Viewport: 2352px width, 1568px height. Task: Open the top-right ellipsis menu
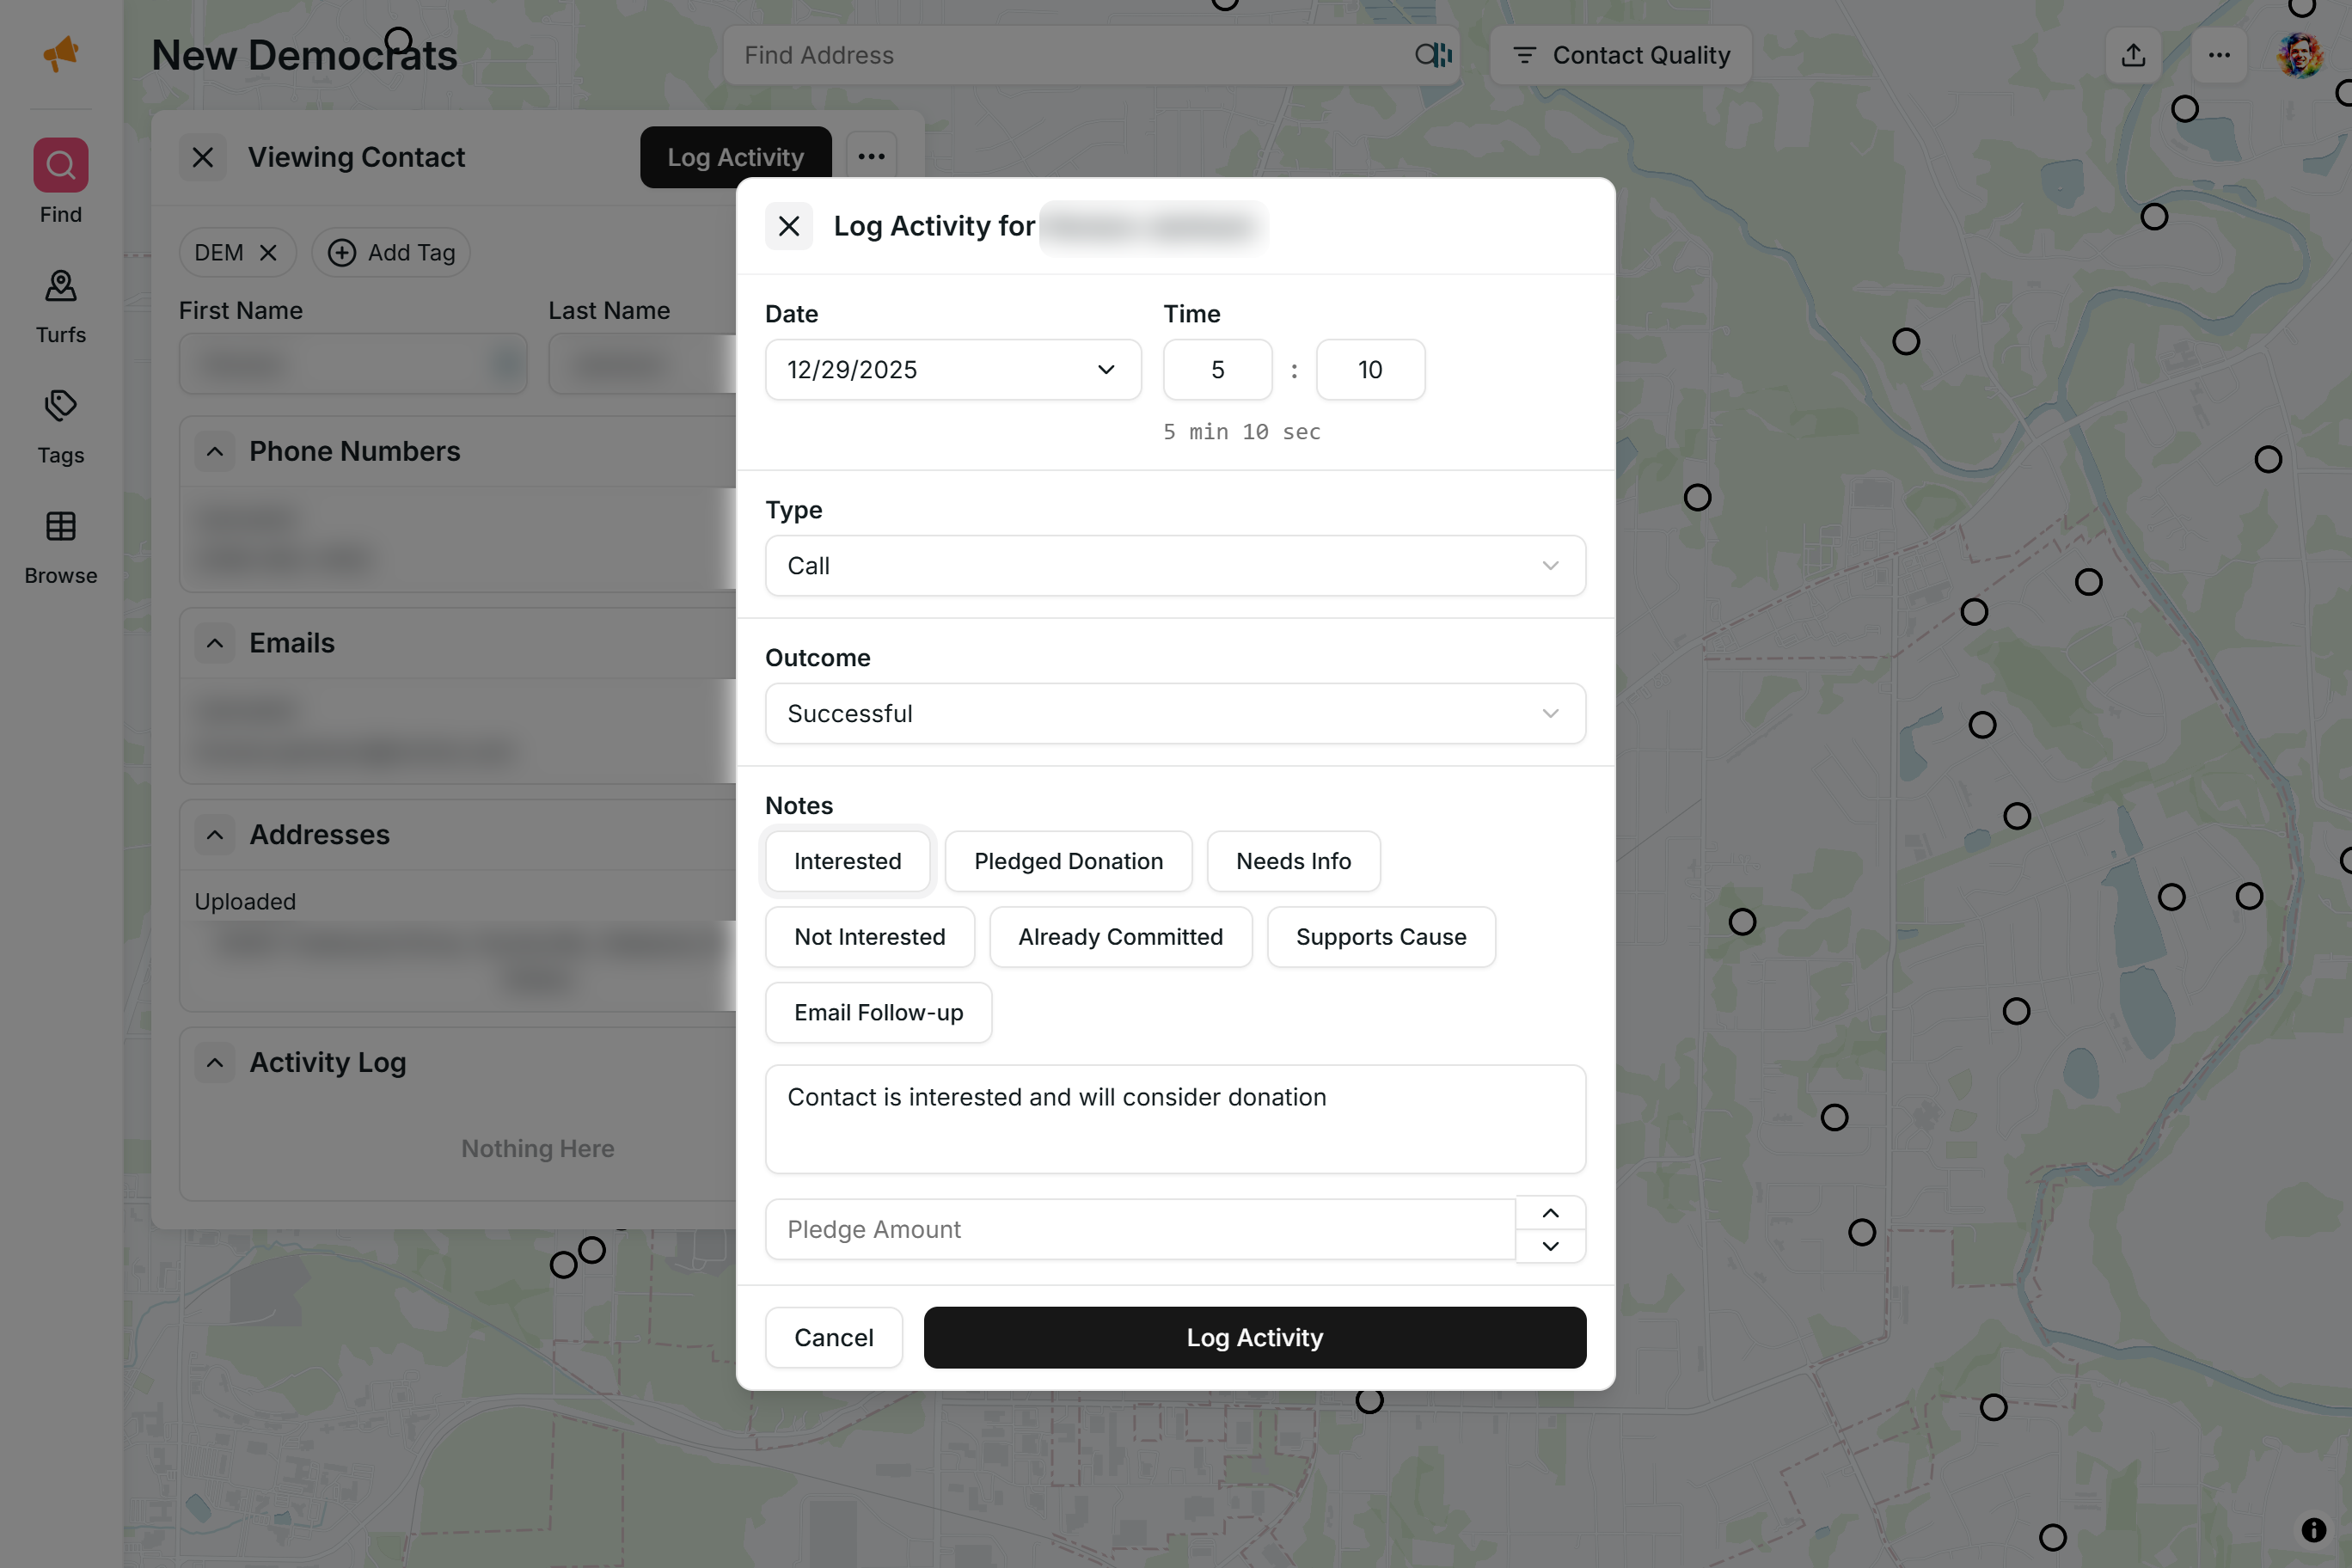coord(2219,55)
